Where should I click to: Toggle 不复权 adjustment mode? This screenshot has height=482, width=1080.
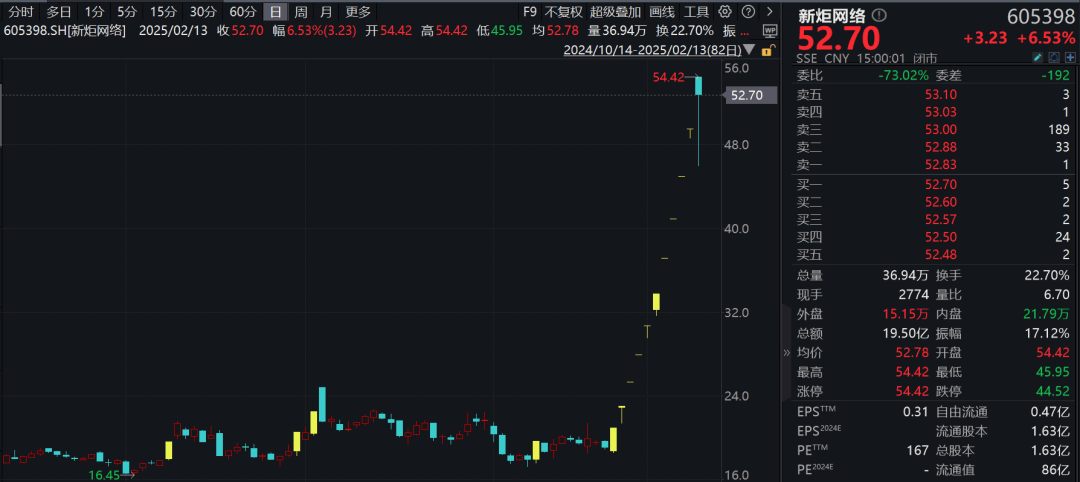563,12
